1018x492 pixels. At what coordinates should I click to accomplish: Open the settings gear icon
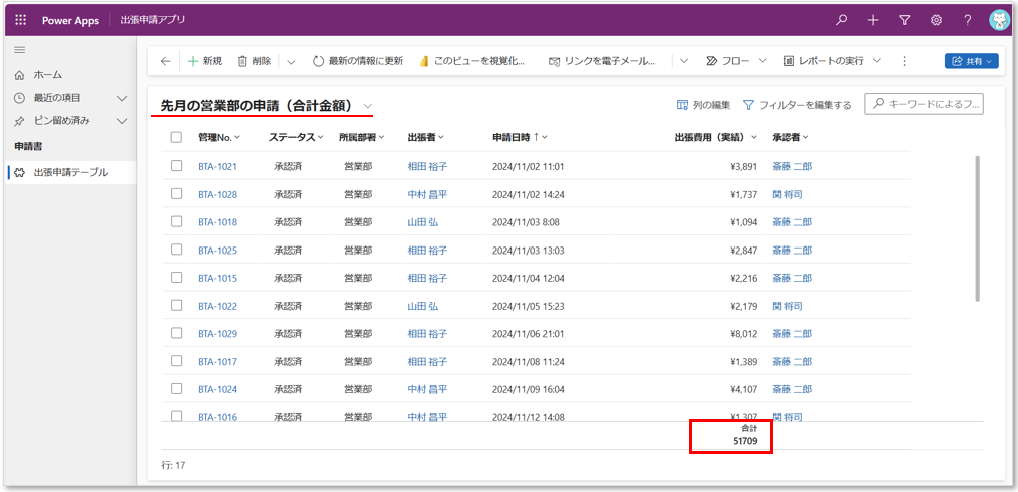pos(936,20)
